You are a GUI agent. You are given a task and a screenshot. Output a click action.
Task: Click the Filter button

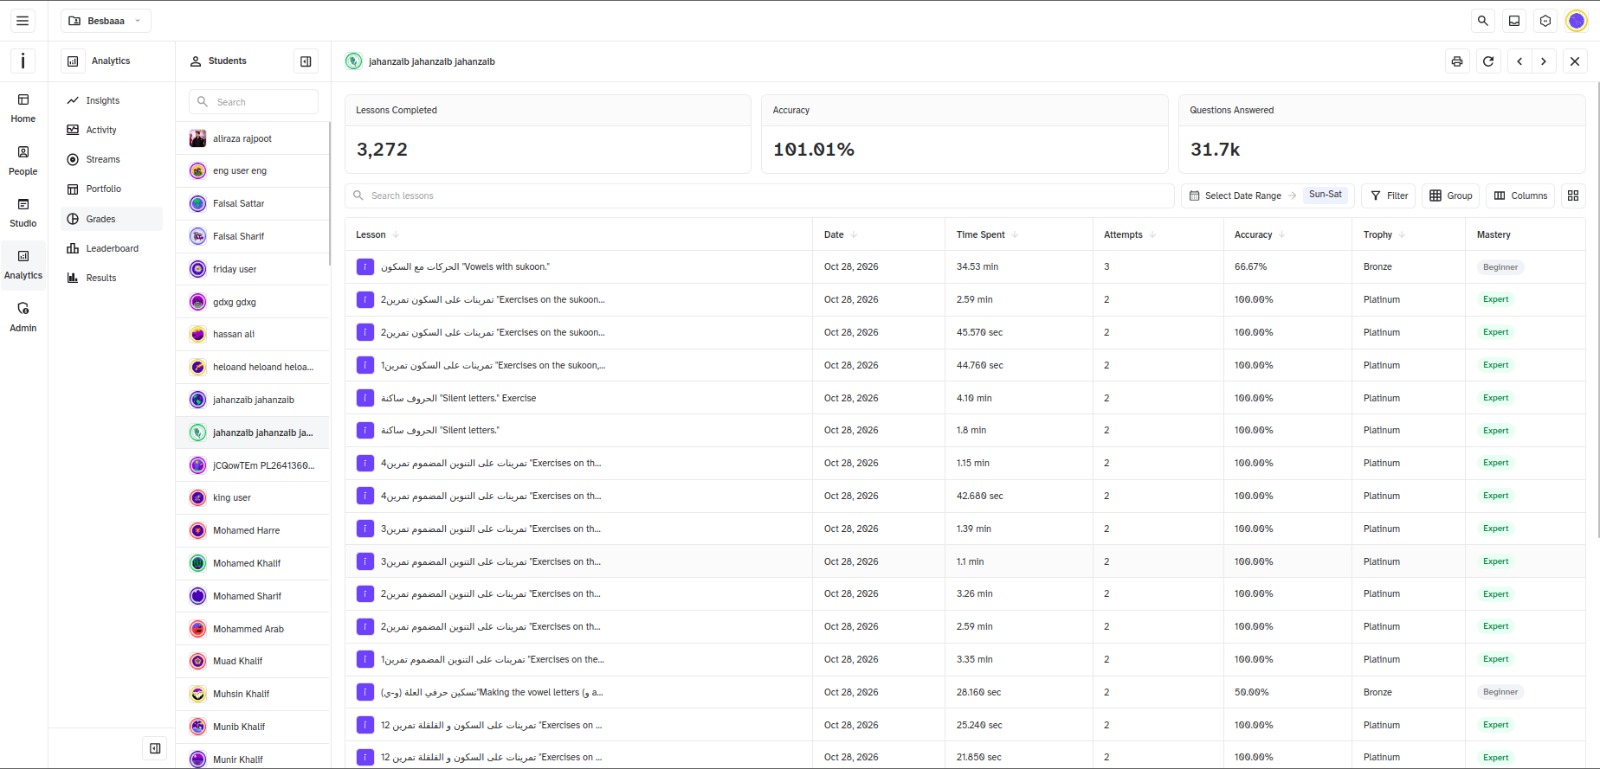[1389, 196]
